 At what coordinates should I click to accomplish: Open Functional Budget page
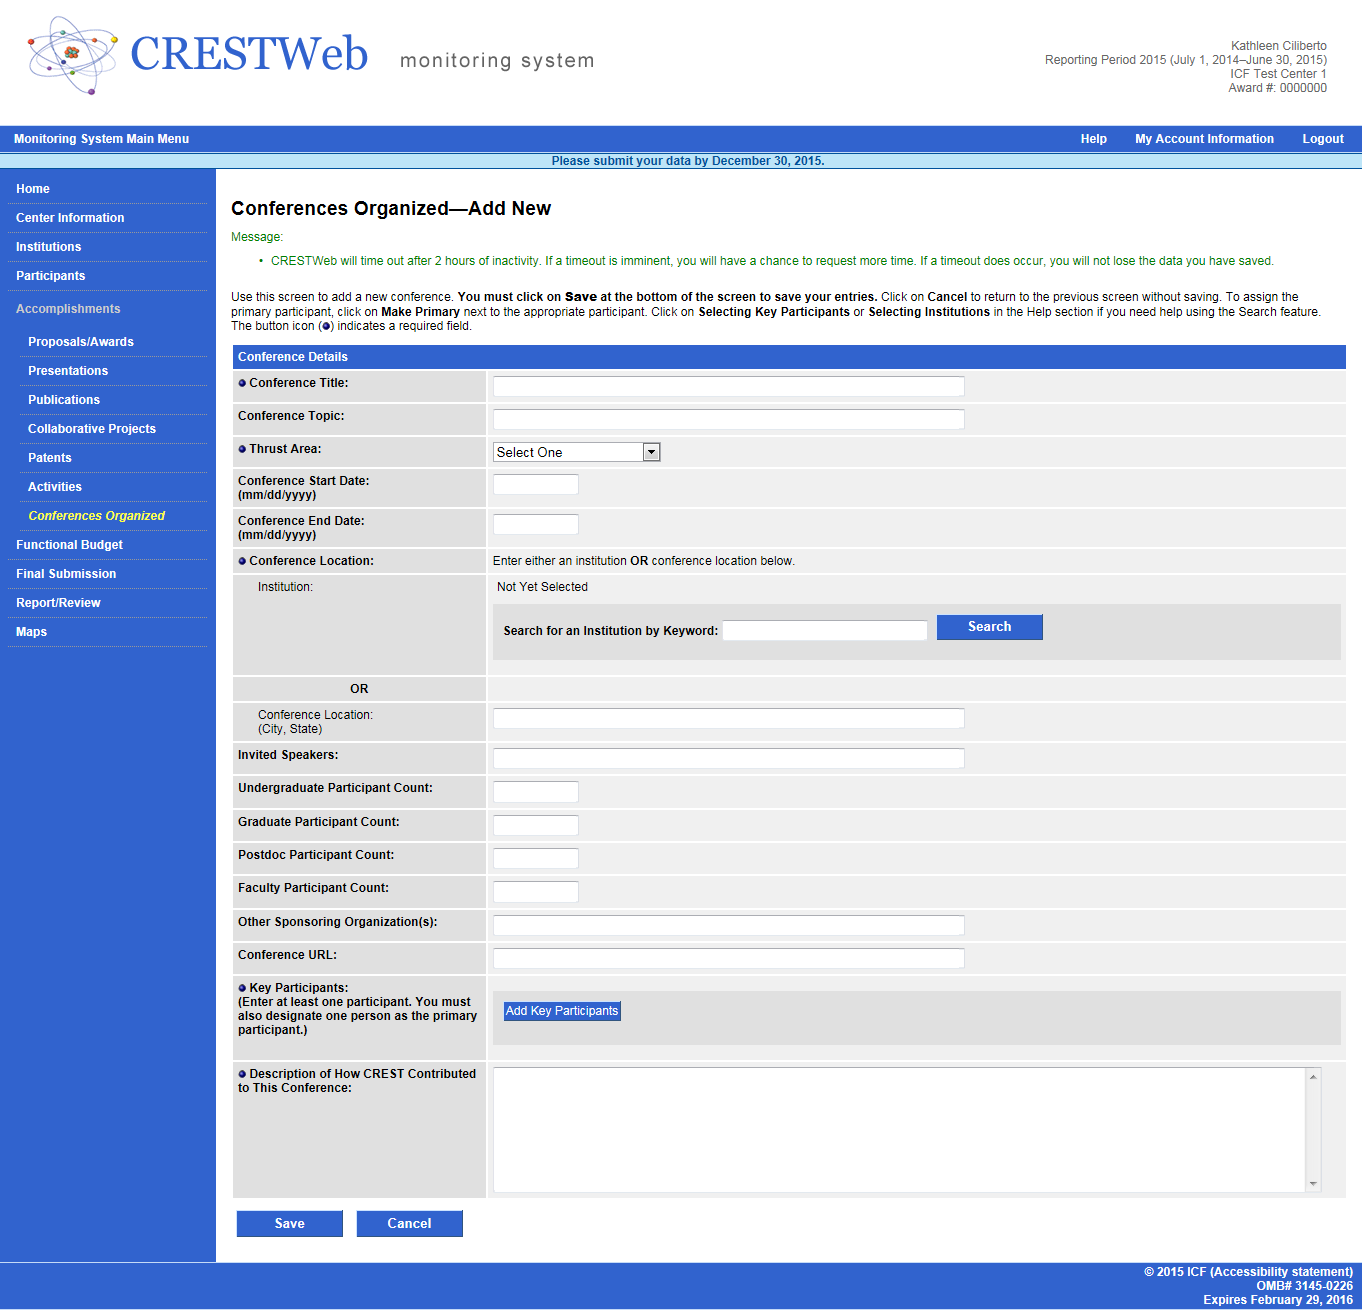tap(70, 545)
